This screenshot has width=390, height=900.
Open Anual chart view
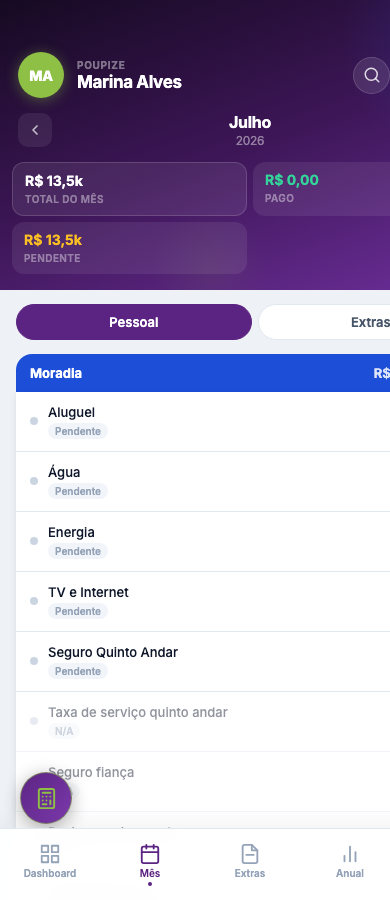[350, 862]
